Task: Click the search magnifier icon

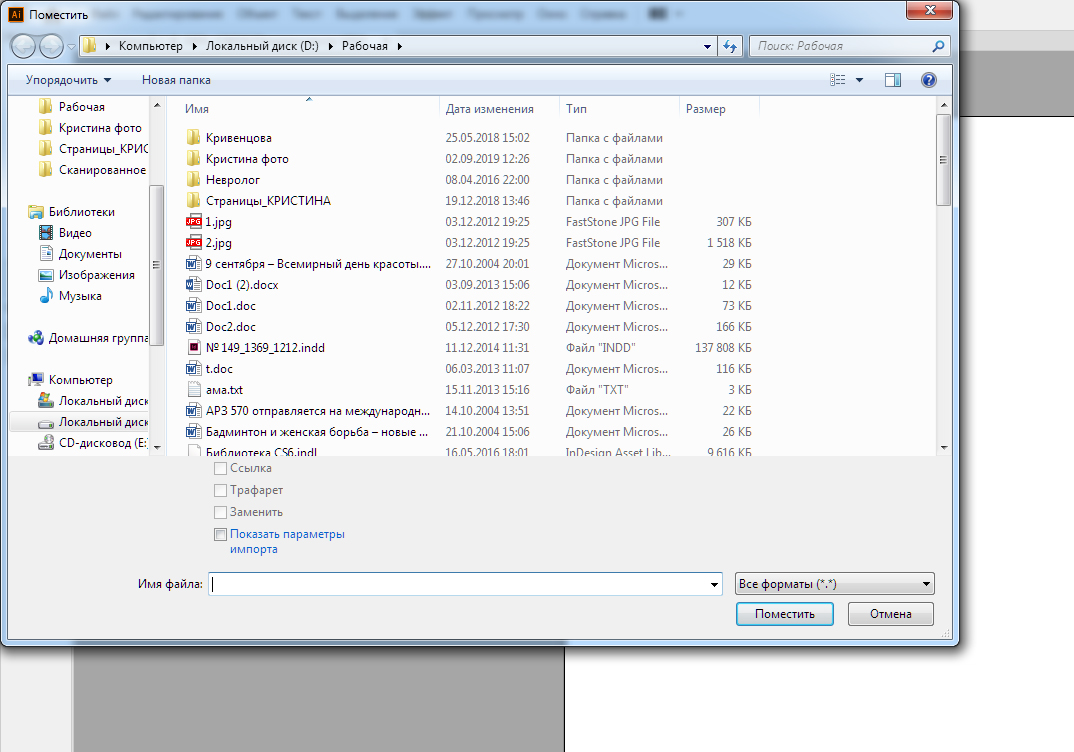Action: pyautogui.click(x=938, y=47)
